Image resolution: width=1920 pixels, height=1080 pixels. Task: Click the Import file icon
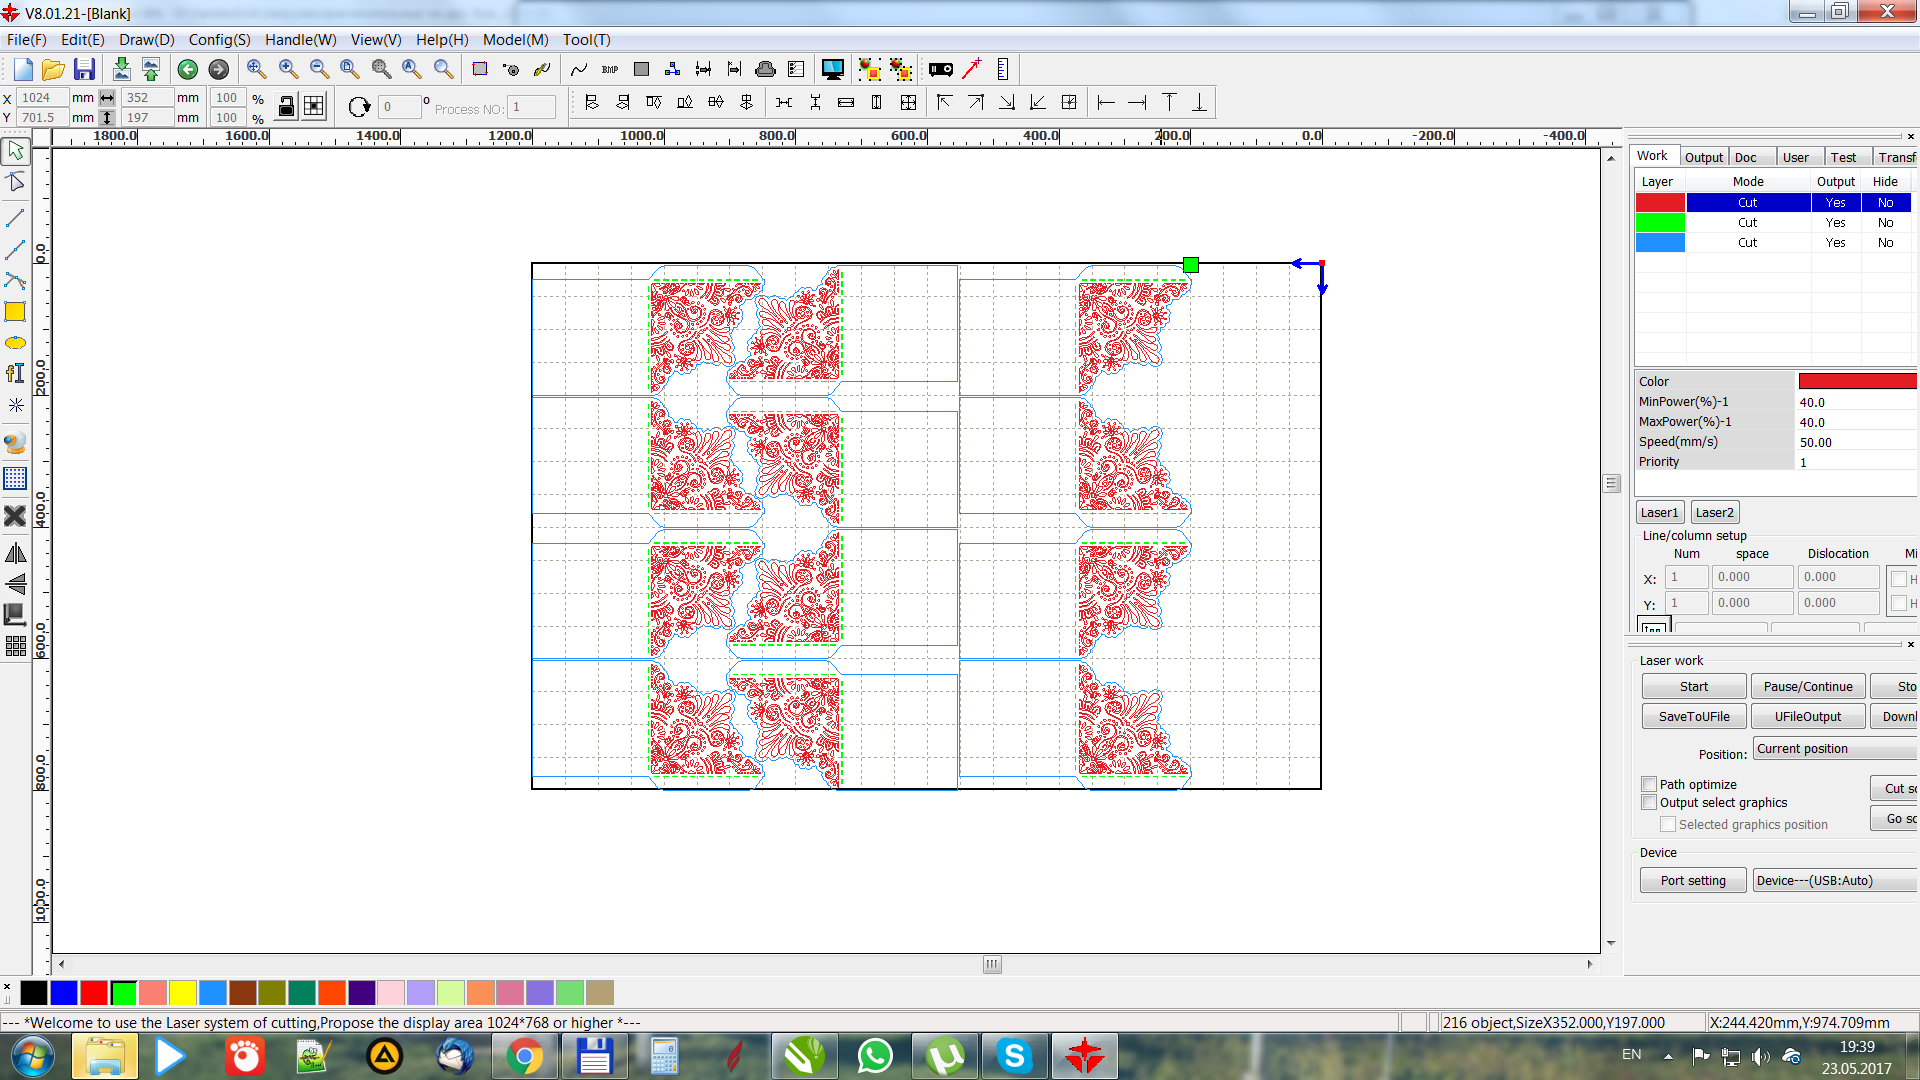click(121, 69)
